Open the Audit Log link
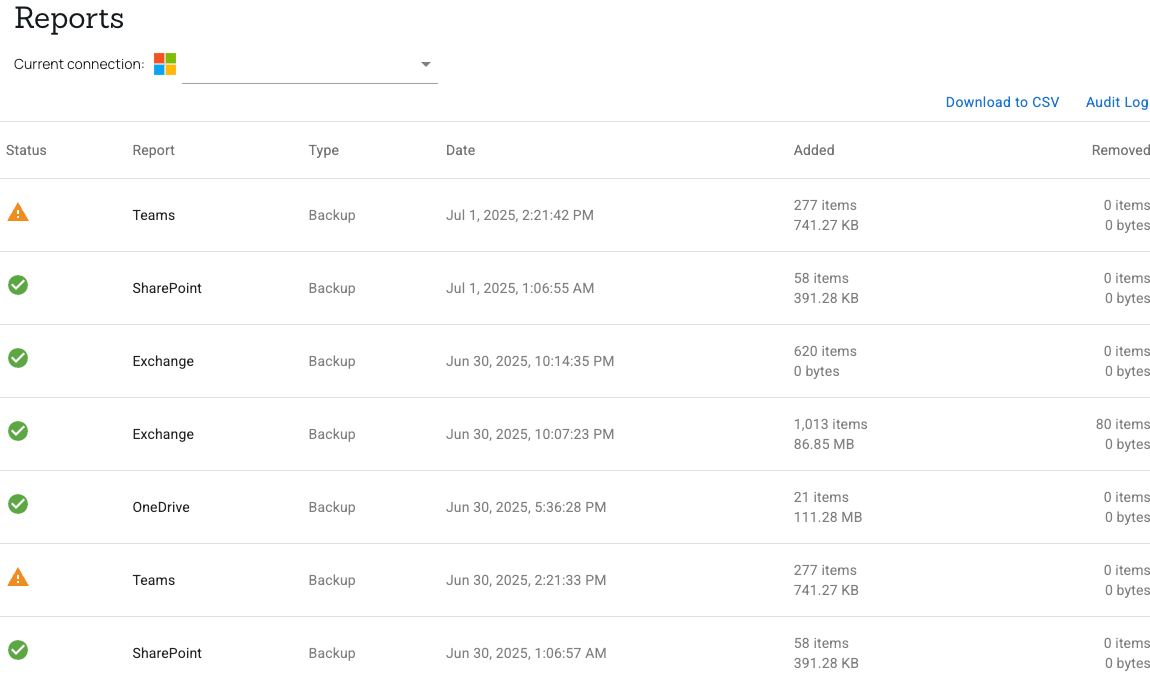This screenshot has height=683, width=1150. (x=1117, y=102)
